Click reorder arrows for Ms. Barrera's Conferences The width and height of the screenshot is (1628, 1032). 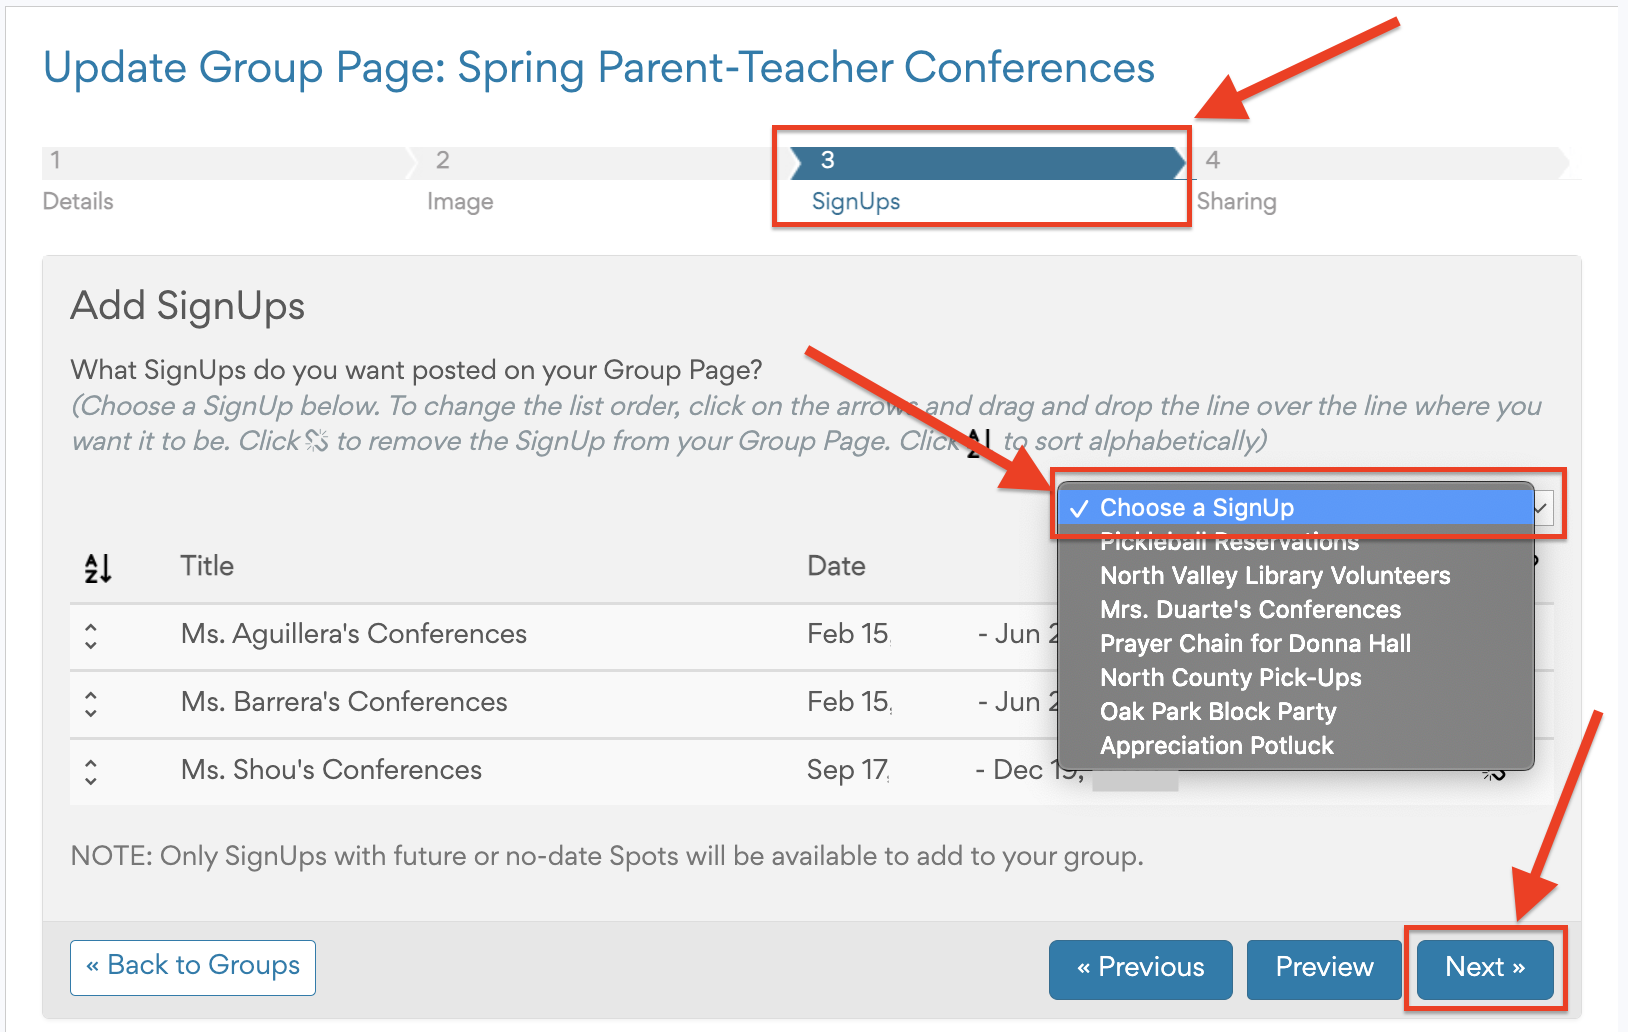pyautogui.click(x=91, y=704)
